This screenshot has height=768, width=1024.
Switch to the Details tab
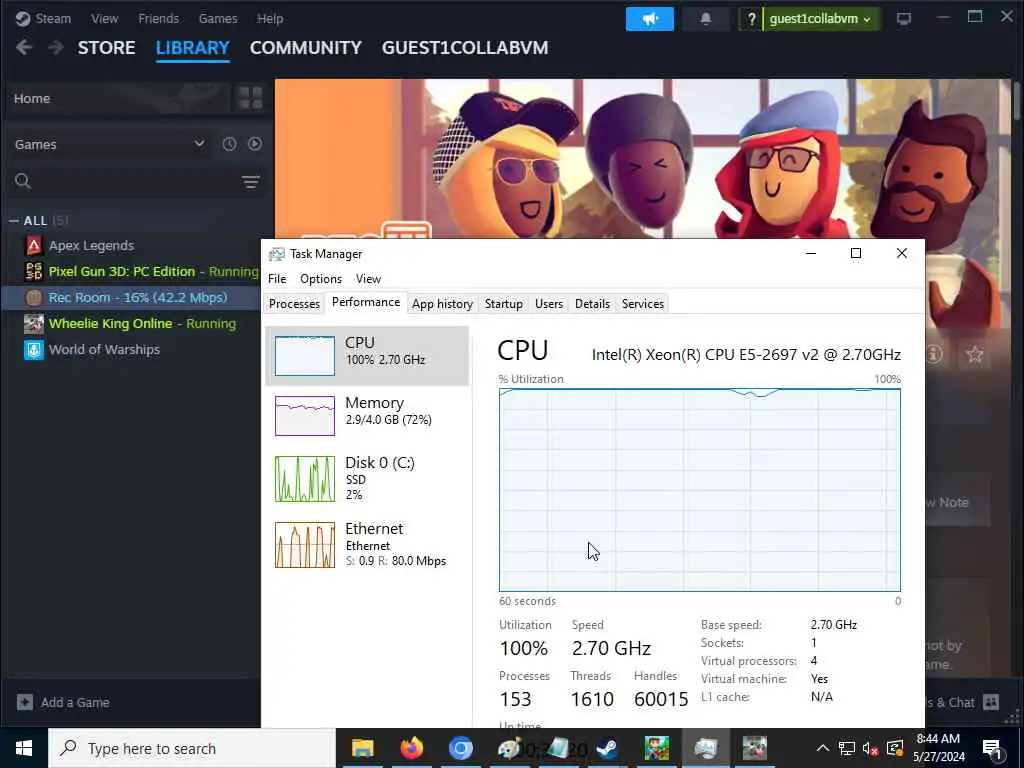592,304
